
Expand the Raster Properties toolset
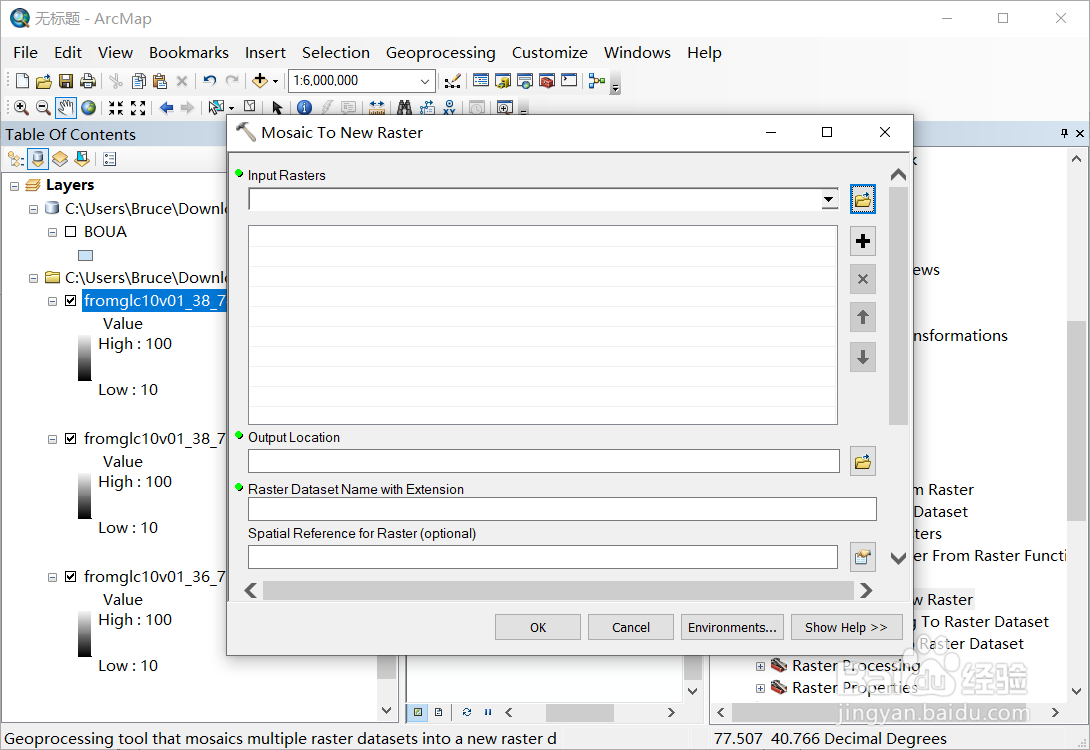click(760, 688)
